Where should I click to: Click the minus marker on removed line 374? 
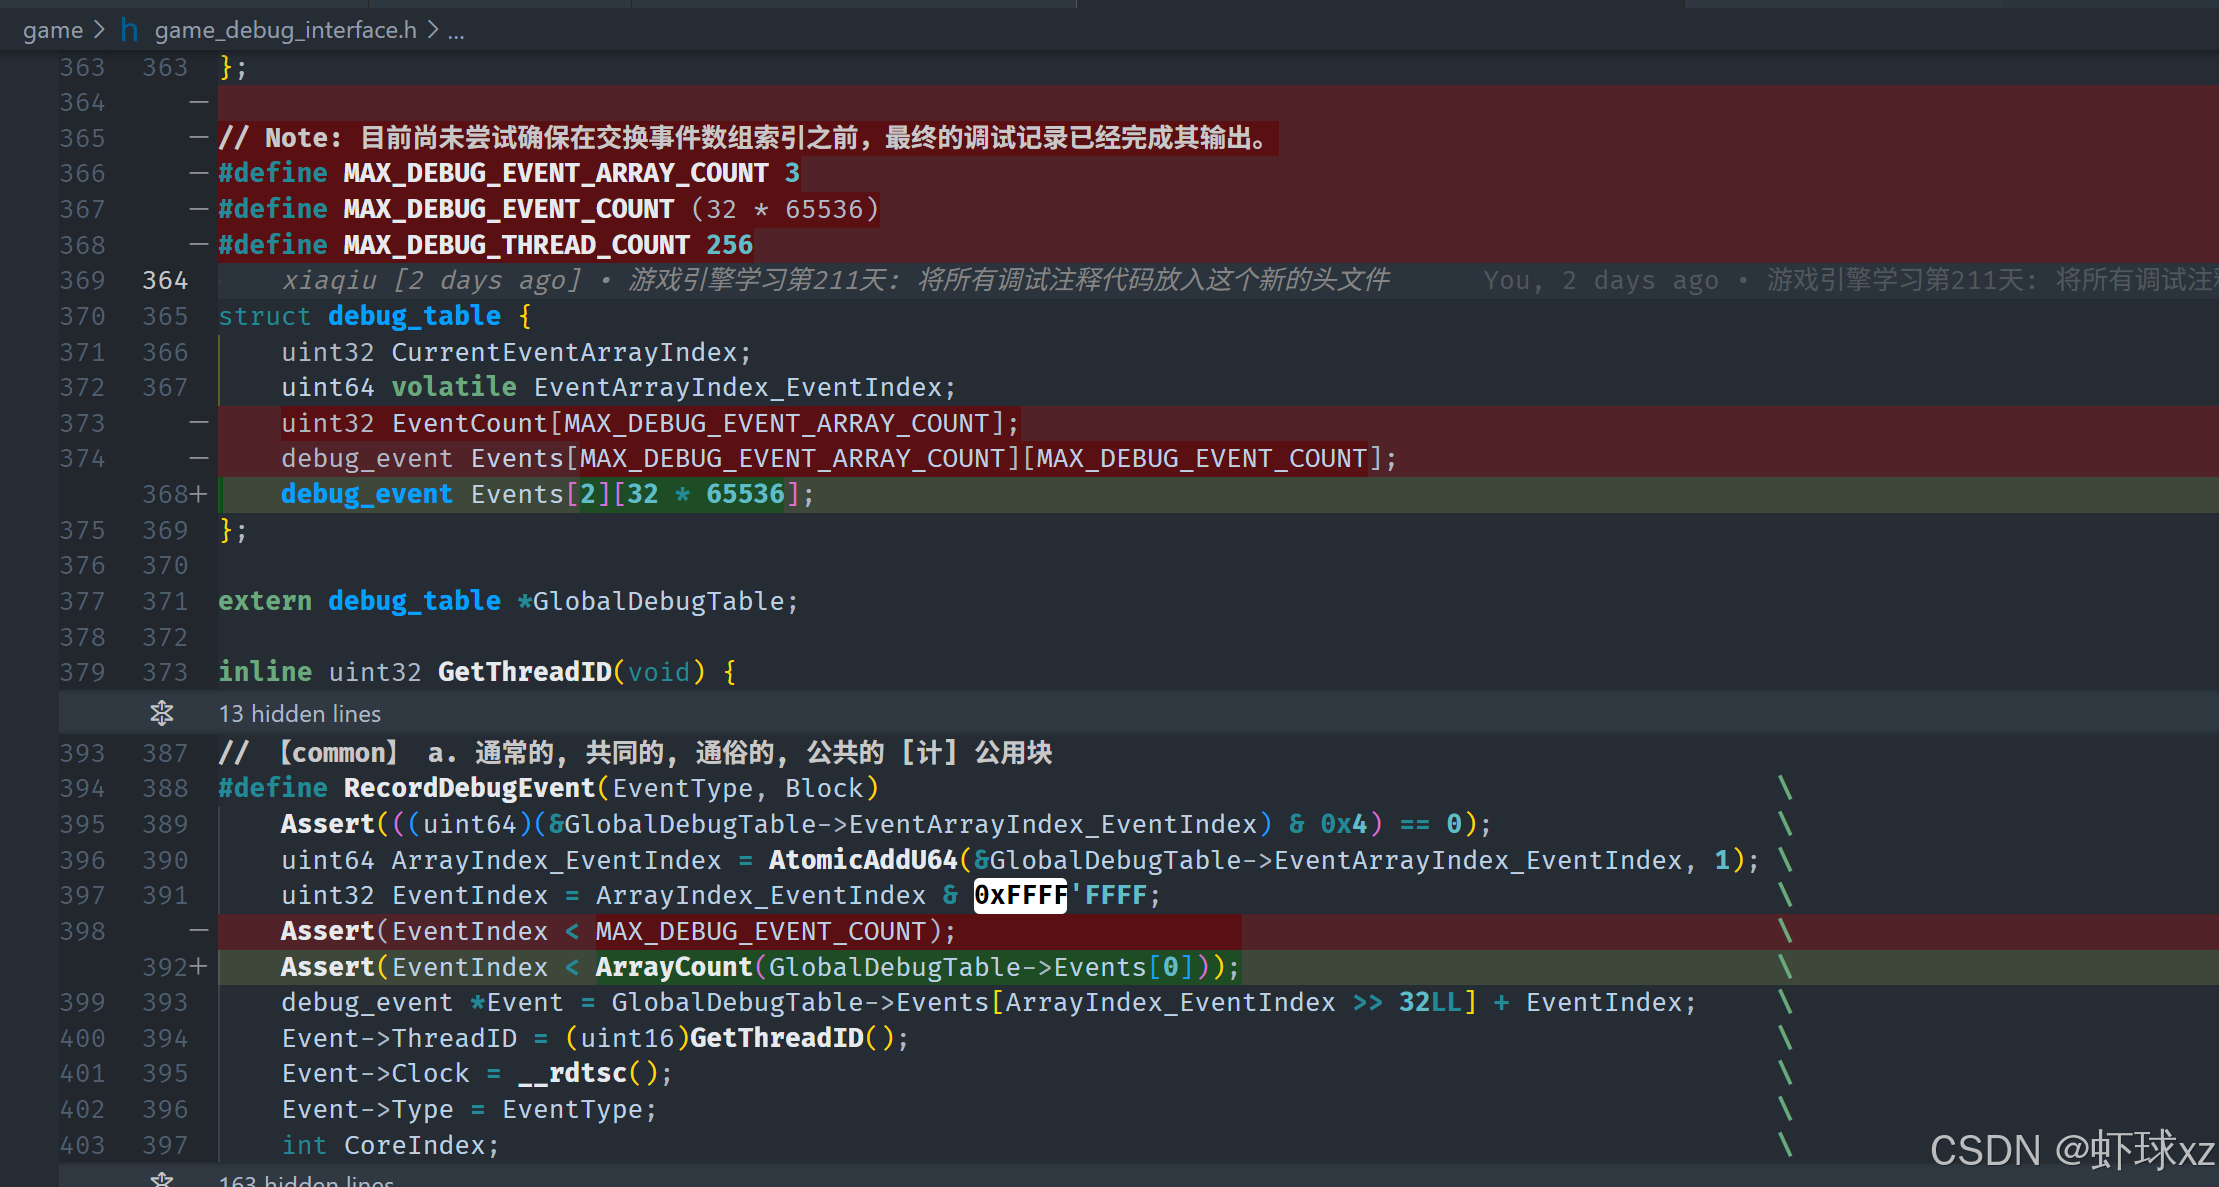198,458
